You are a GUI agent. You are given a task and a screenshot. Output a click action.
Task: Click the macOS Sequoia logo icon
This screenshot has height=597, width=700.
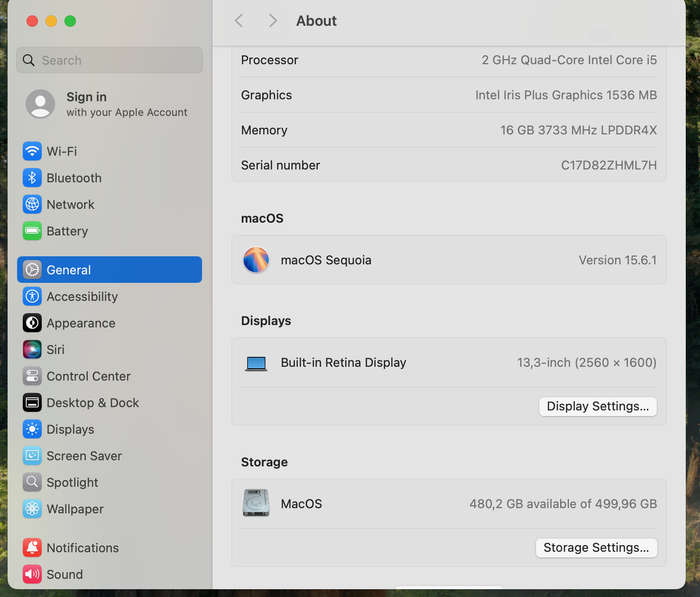(x=256, y=260)
